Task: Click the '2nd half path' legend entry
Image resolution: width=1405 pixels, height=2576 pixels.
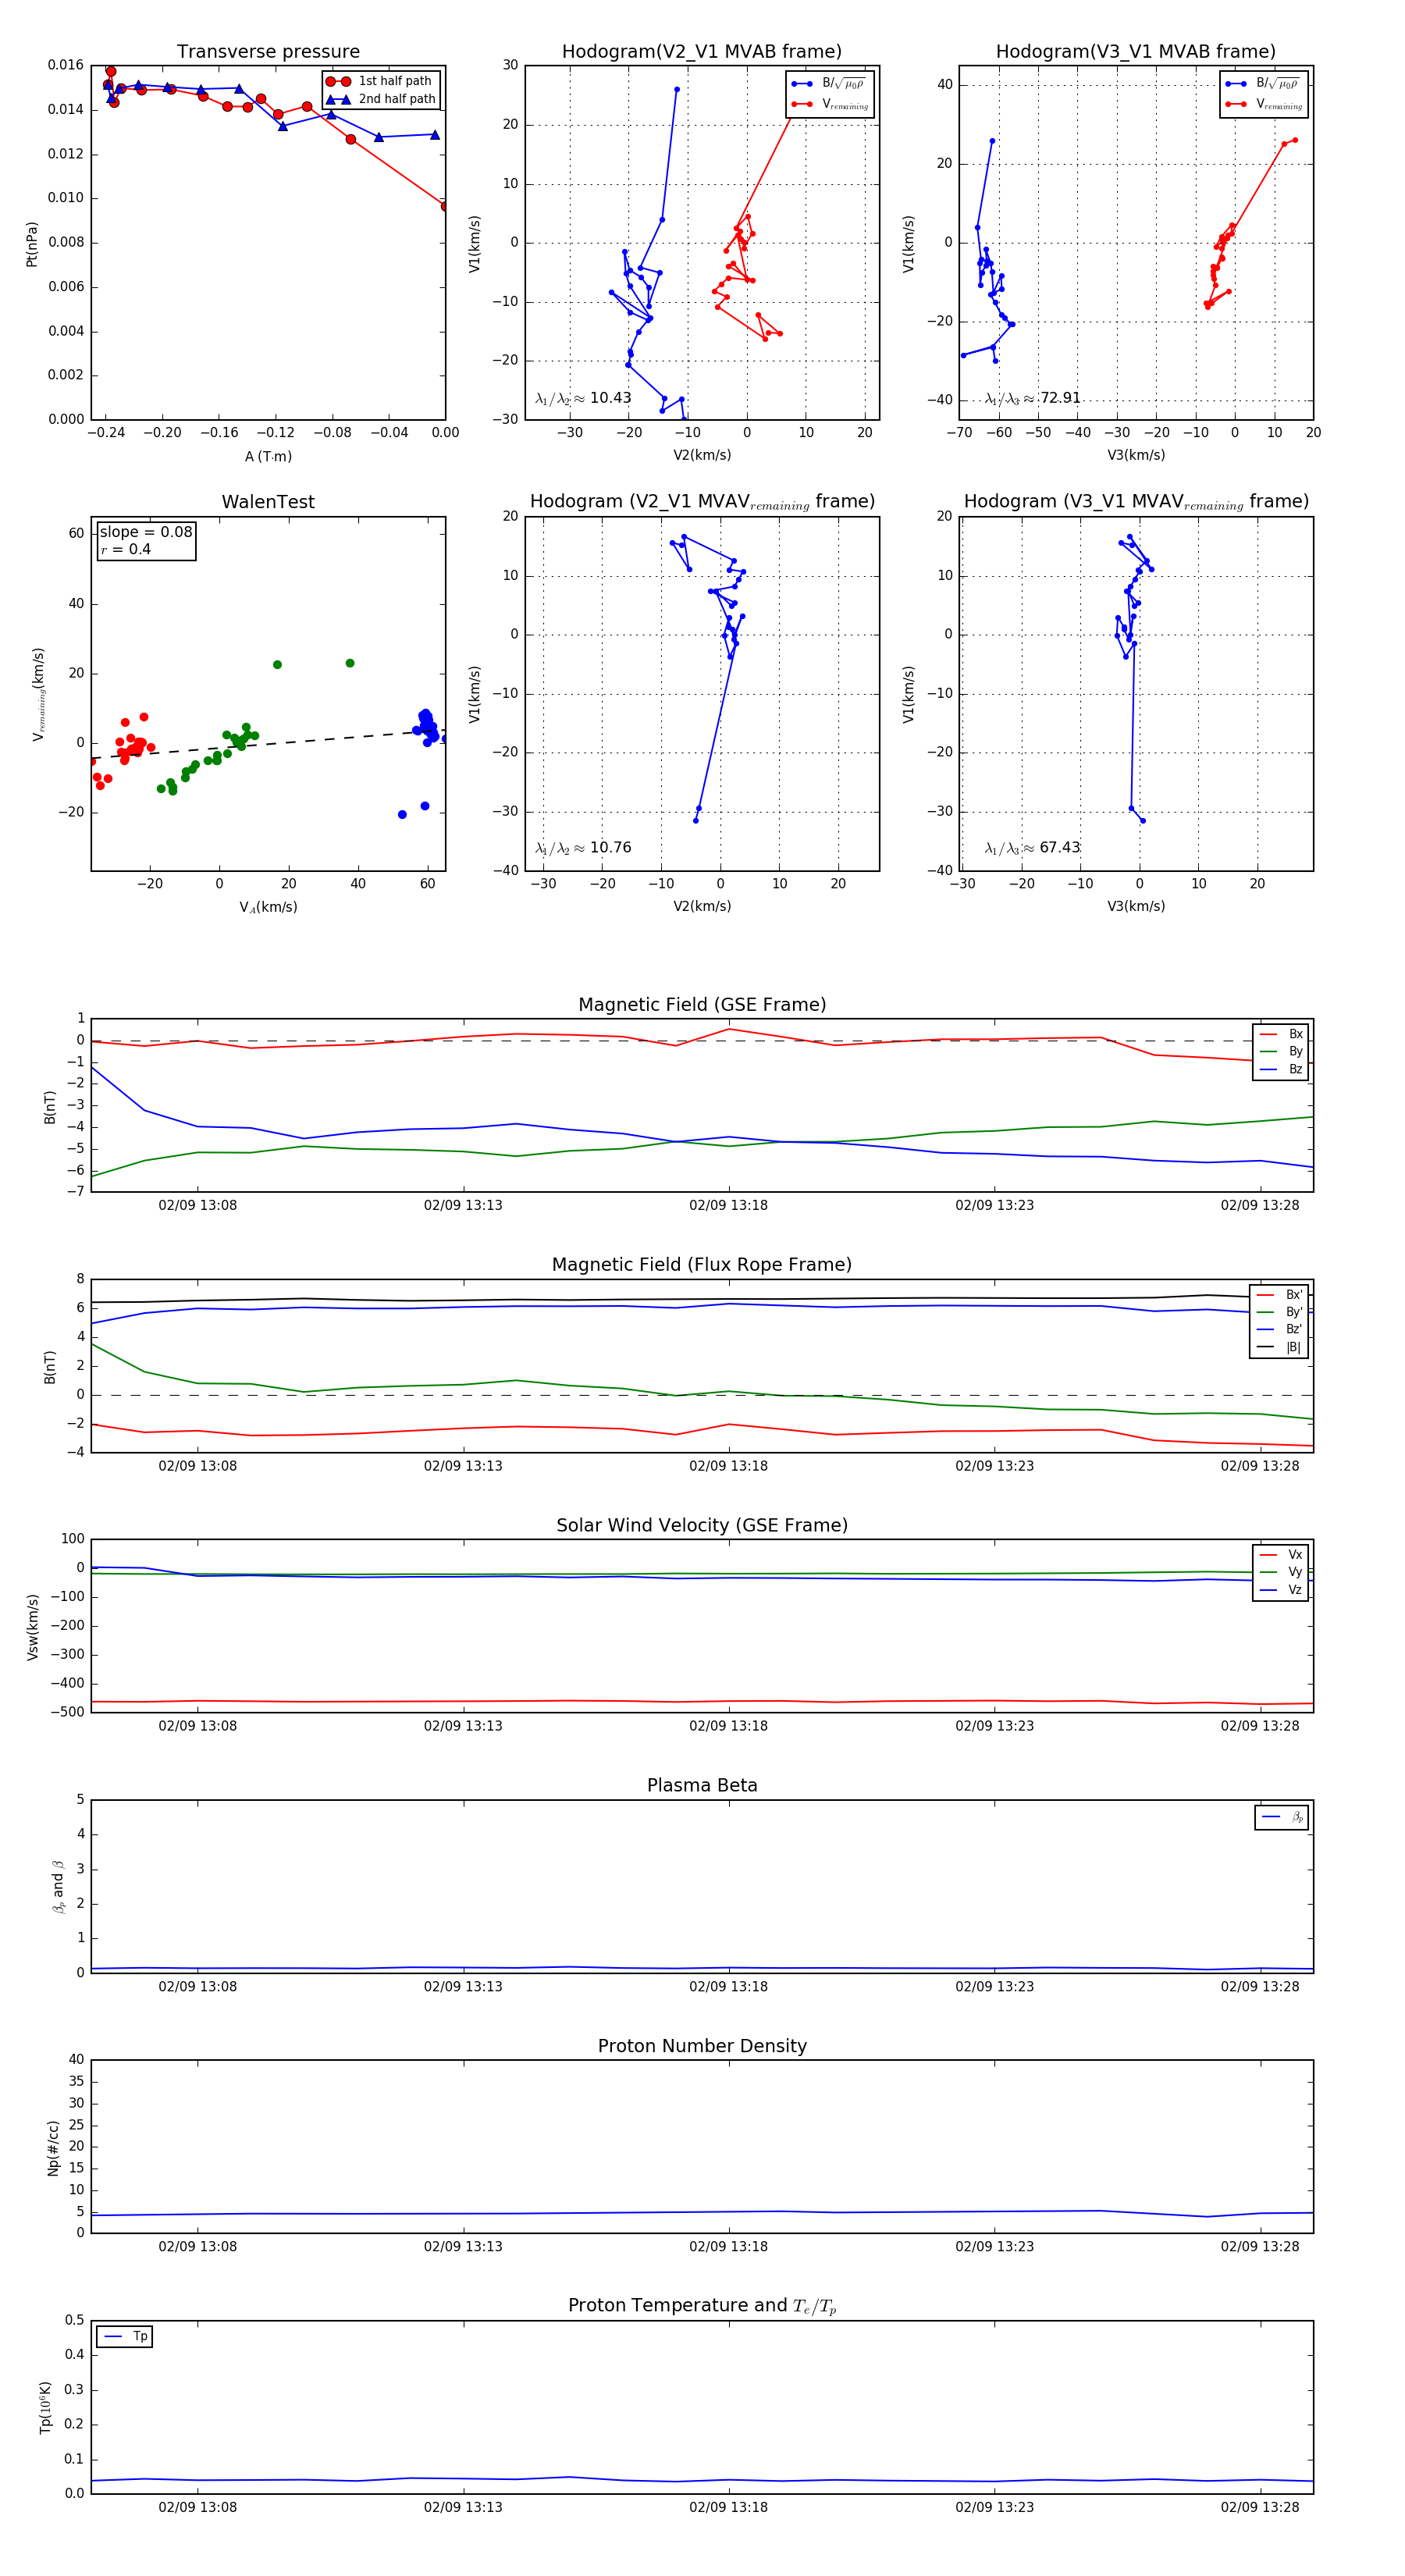Action: pyautogui.click(x=381, y=99)
